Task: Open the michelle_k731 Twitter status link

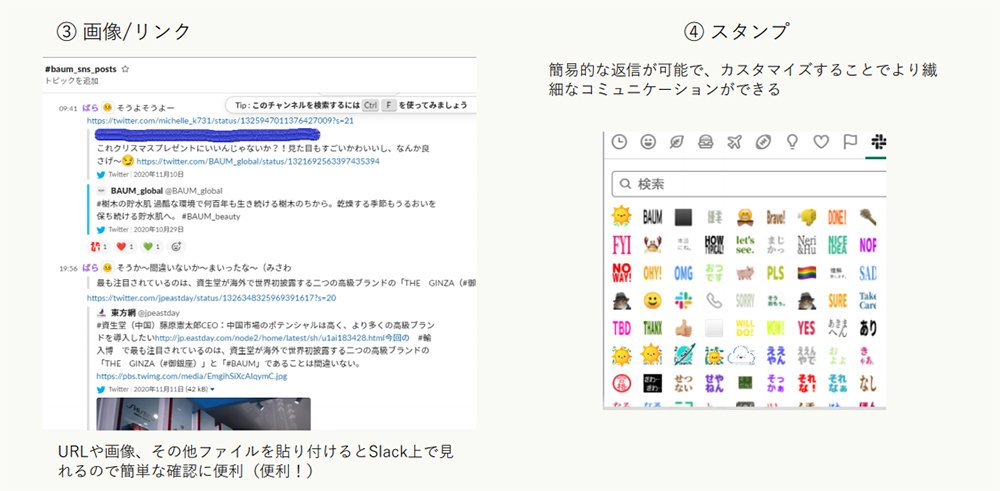Action: click(221, 121)
